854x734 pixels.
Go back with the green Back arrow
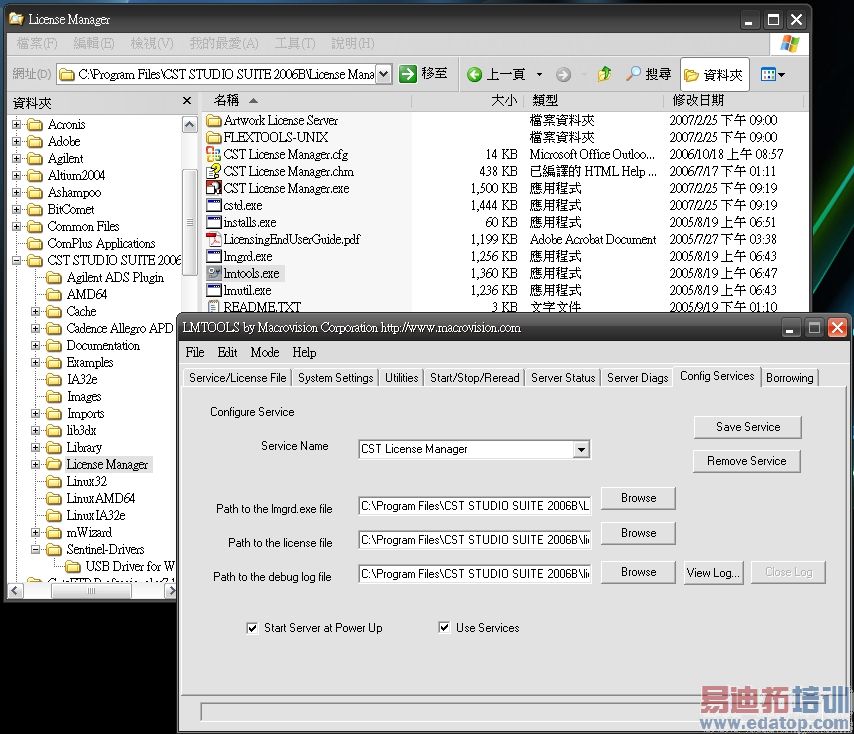[x=474, y=74]
